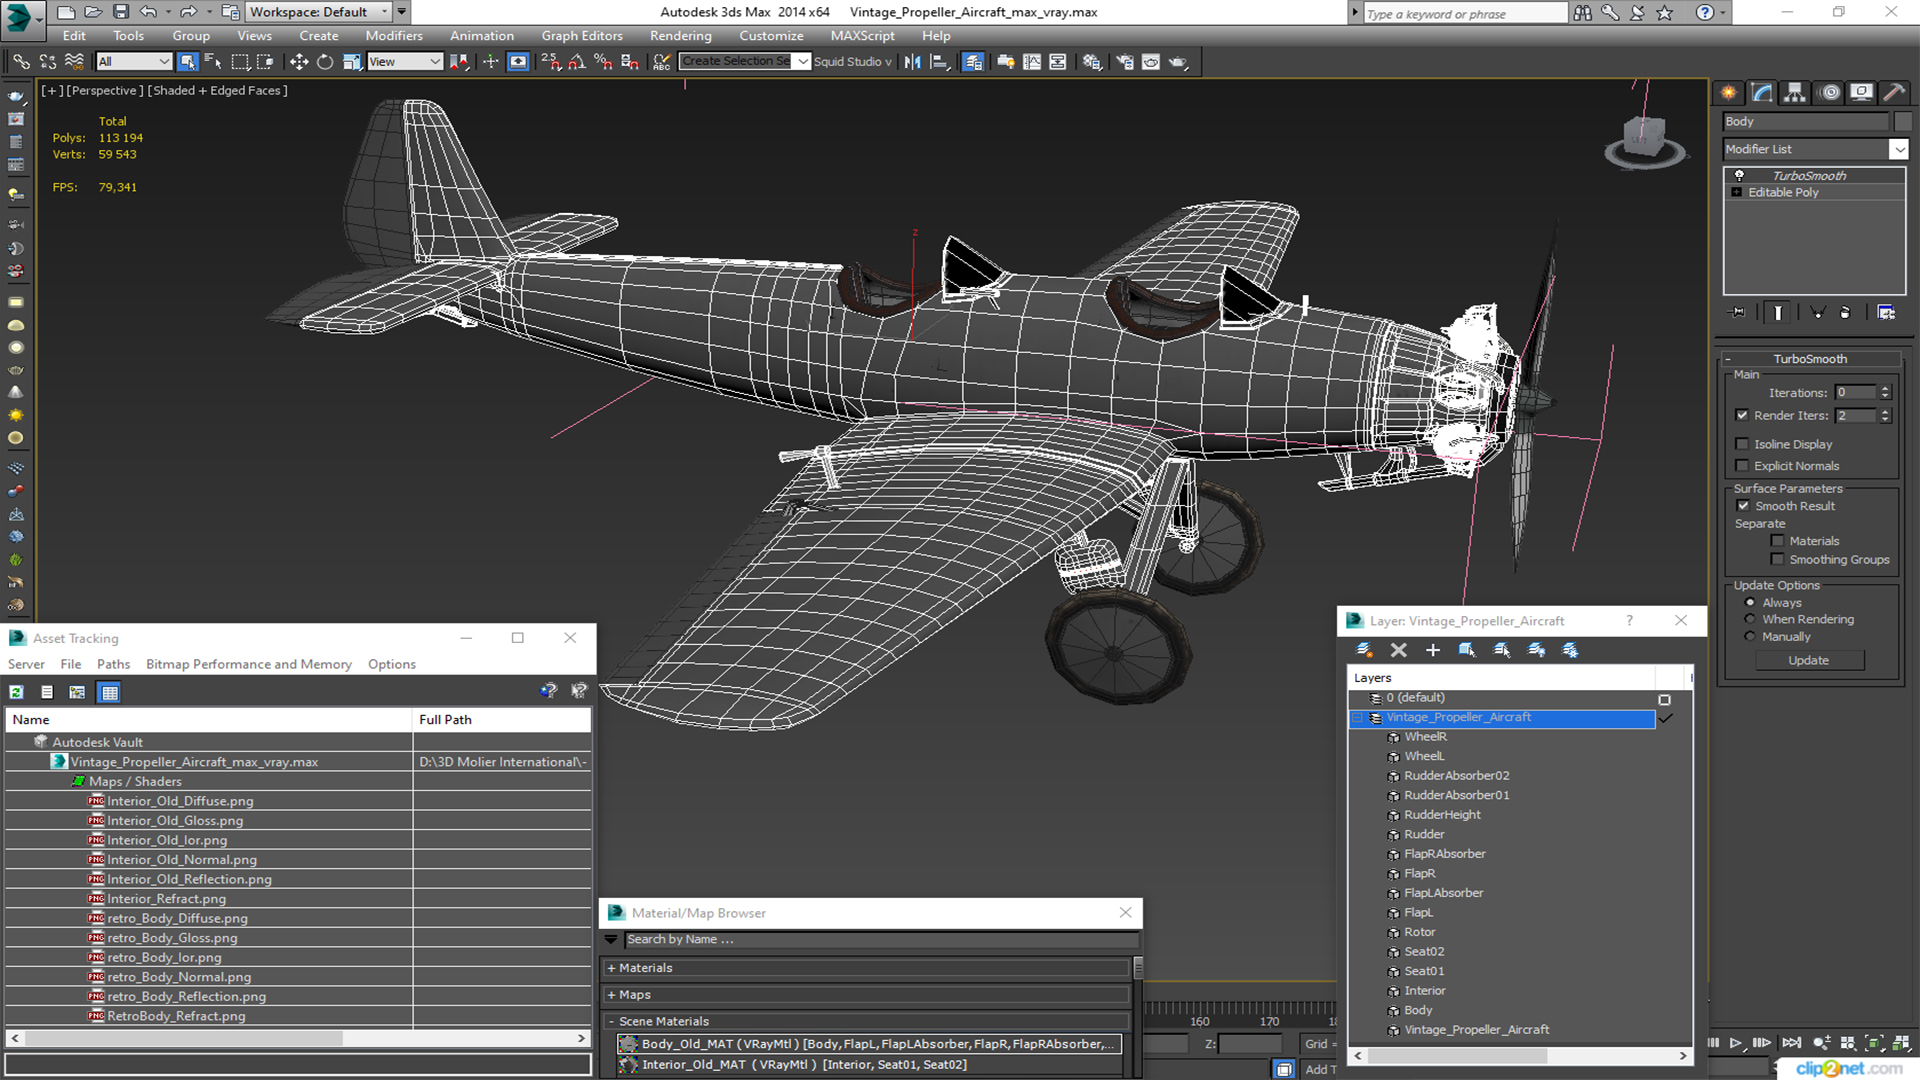The height and width of the screenshot is (1080, 1920).
Task: Open the Rendering menu
Action: tap(681, 36)
